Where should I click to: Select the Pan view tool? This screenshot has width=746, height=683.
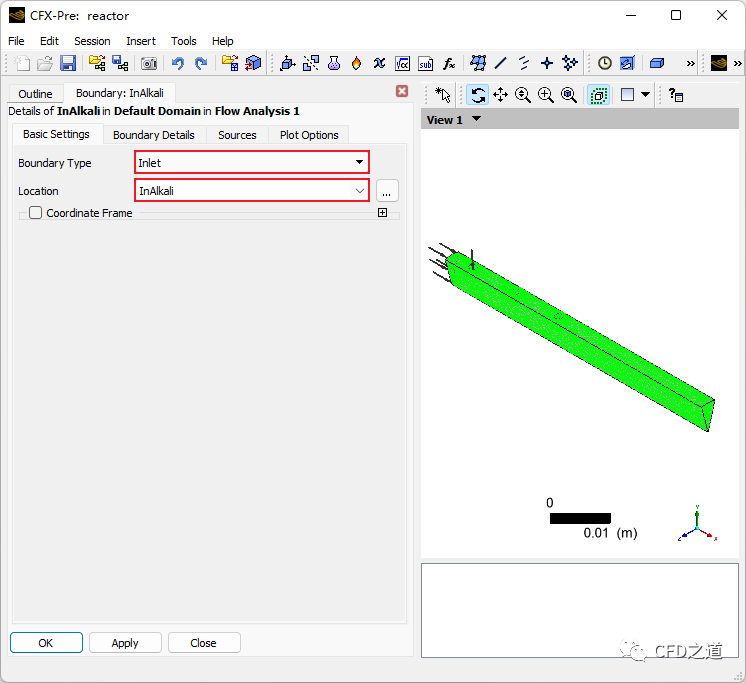(x=500, y=95)
